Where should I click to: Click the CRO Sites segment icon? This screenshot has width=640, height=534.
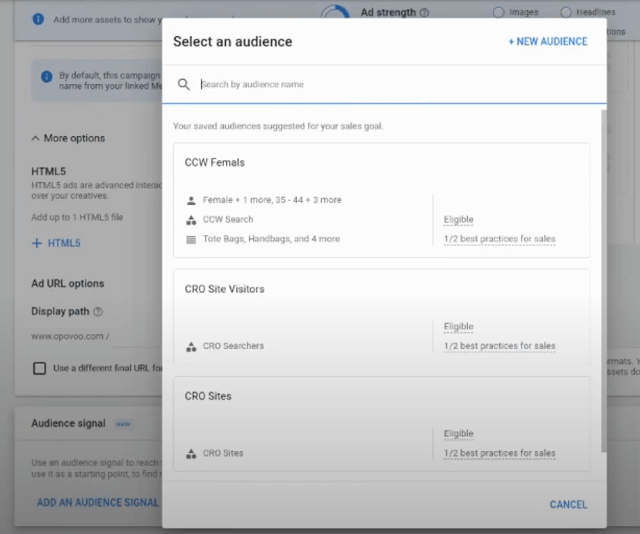tap(191, 454)
